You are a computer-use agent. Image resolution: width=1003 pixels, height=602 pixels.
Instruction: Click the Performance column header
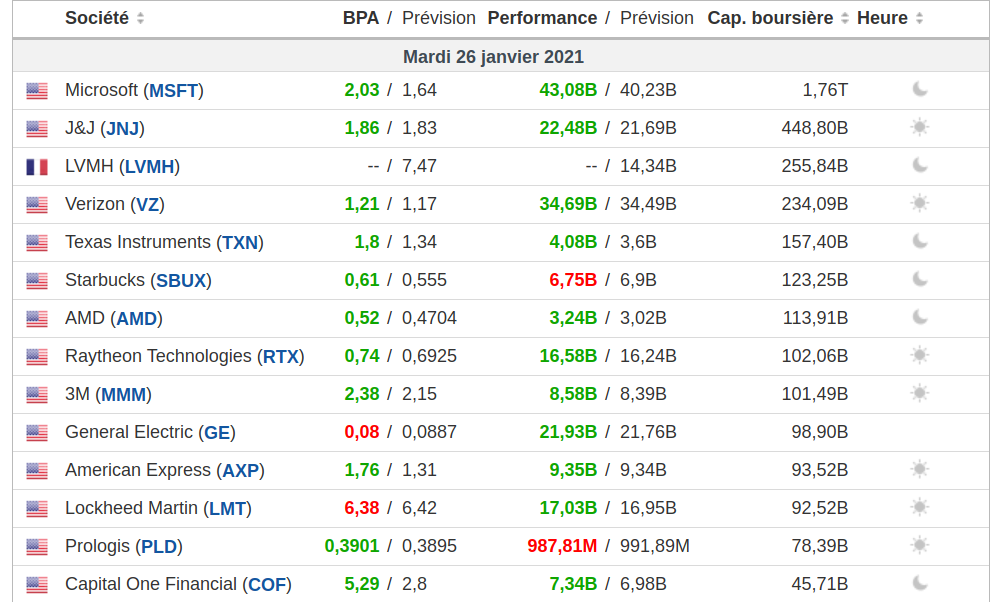coord(542,18)
